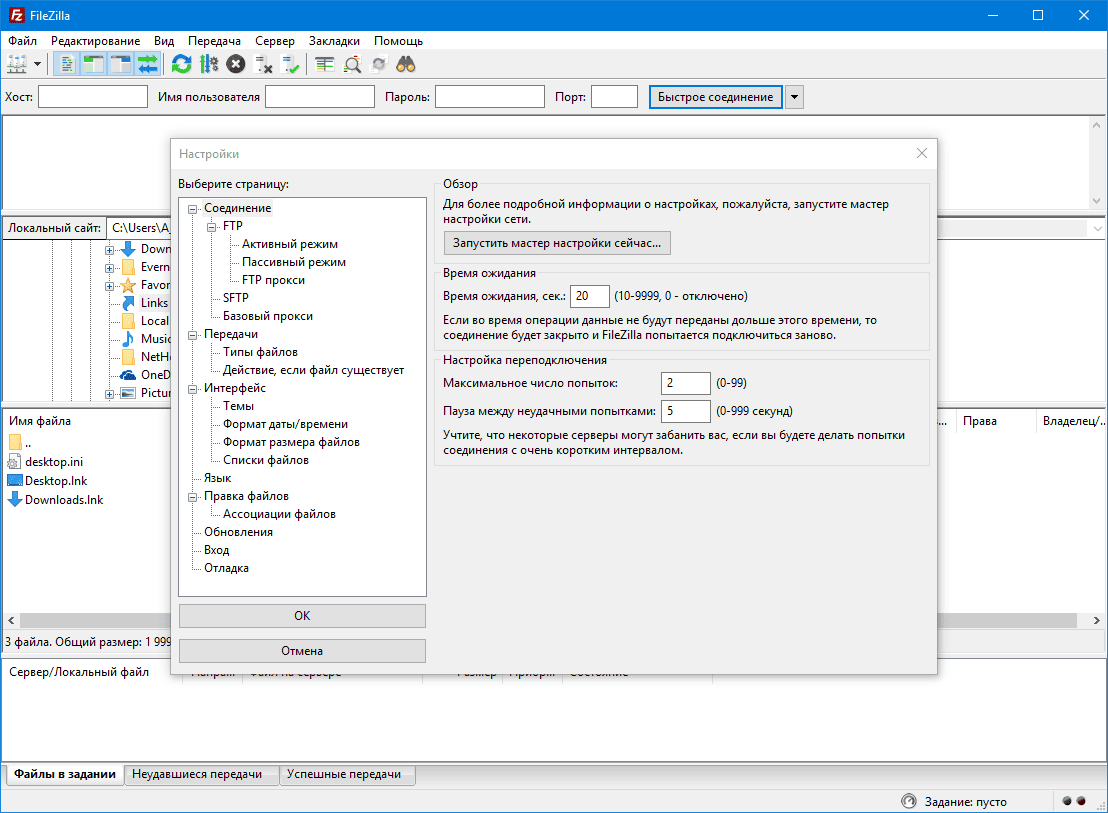Screen dimensions: 1108x813
Task: Open the Quick connect history dropdown arrow
Action: [793, 97]
